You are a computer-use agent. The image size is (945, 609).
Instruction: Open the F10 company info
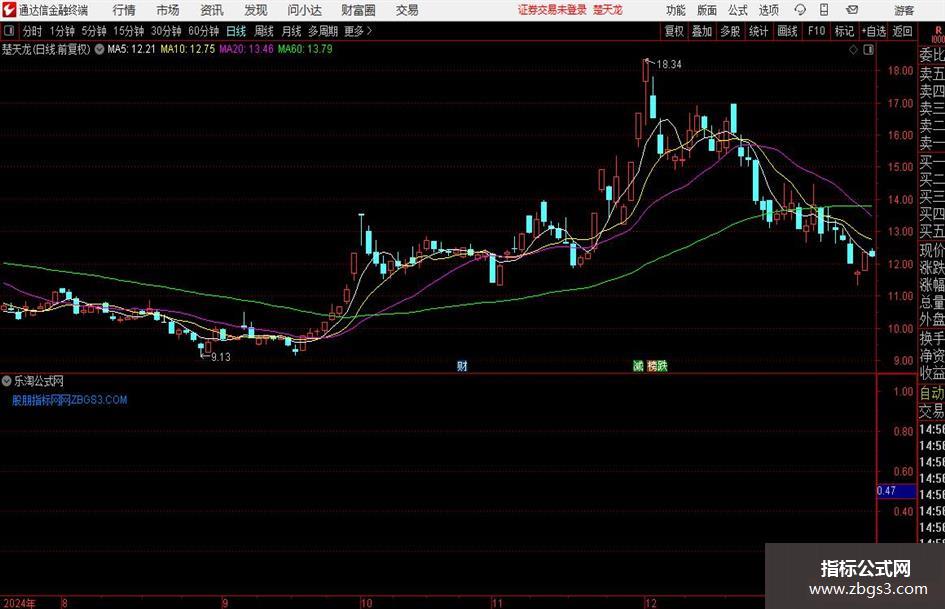(816, 31)
